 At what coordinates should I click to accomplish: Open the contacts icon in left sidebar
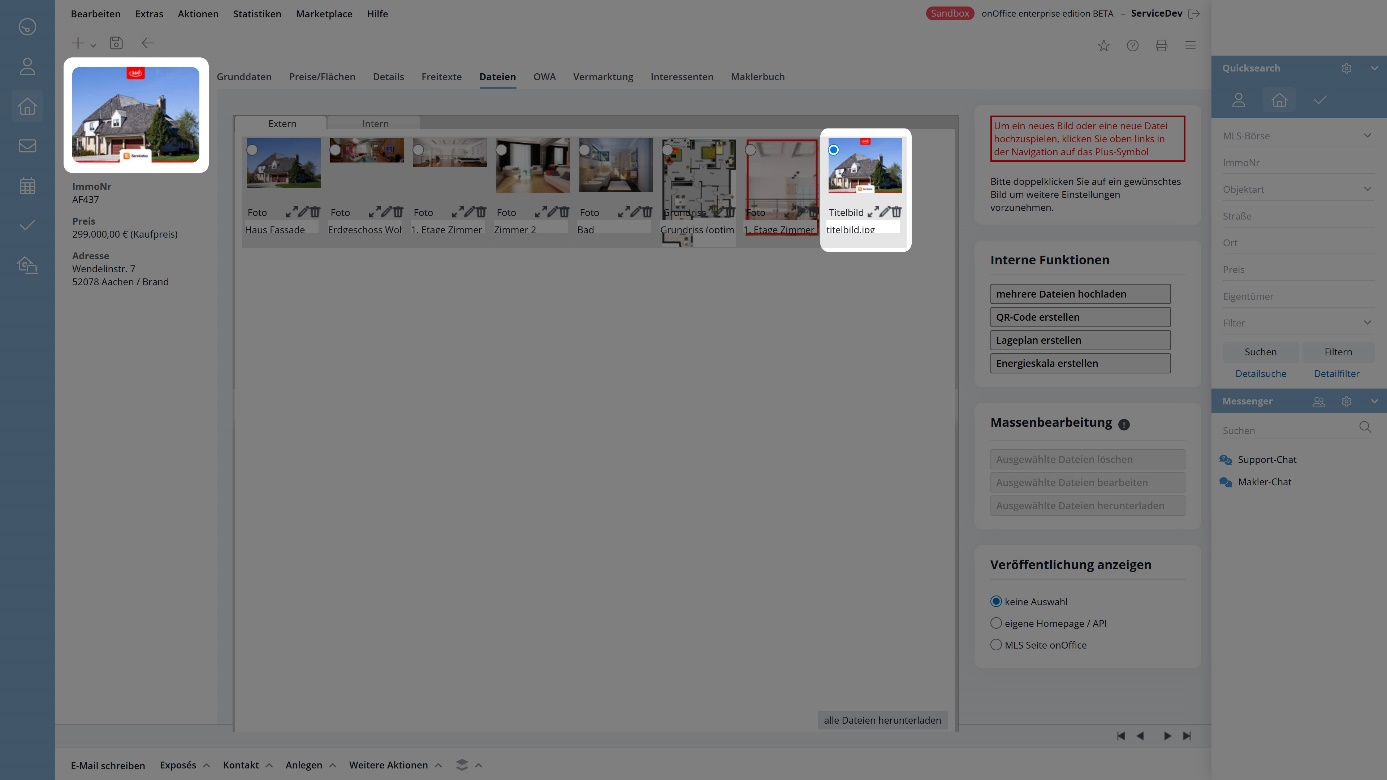tap(27, 67)
